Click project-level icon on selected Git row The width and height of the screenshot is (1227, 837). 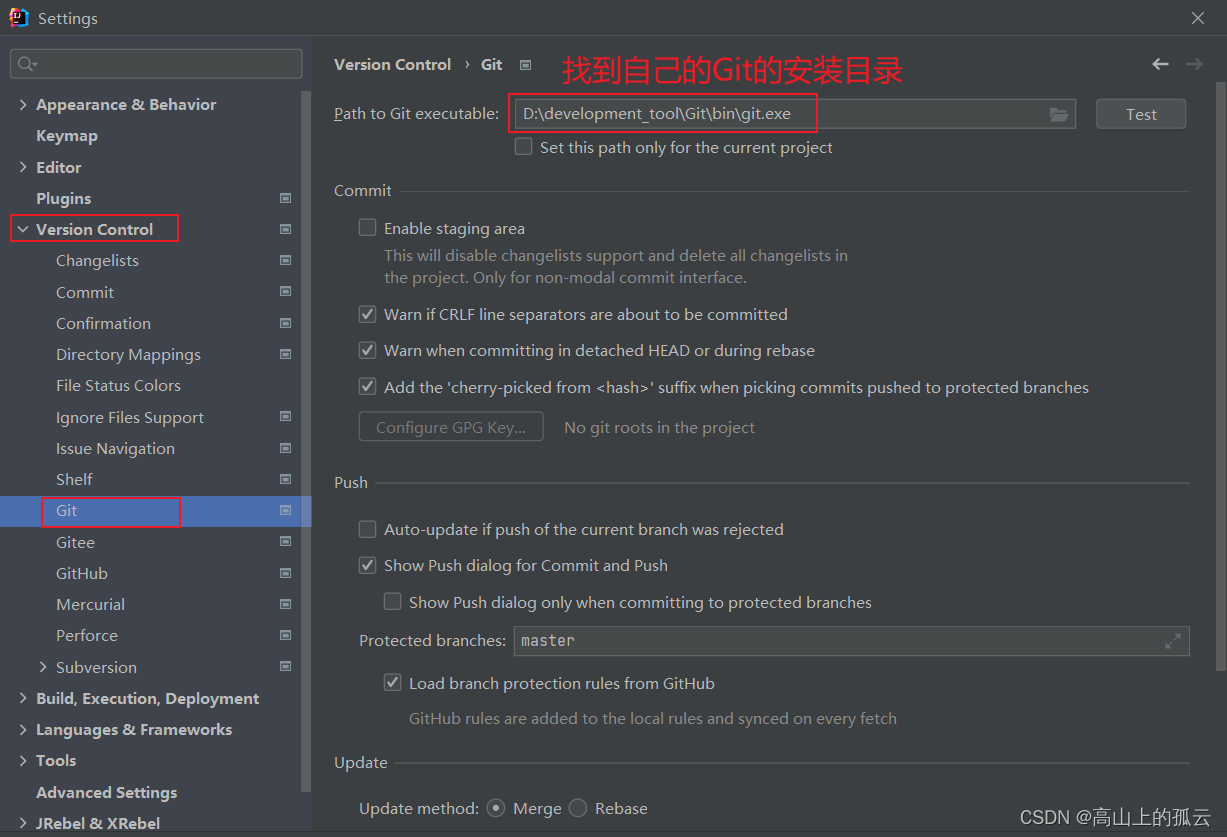286,510
